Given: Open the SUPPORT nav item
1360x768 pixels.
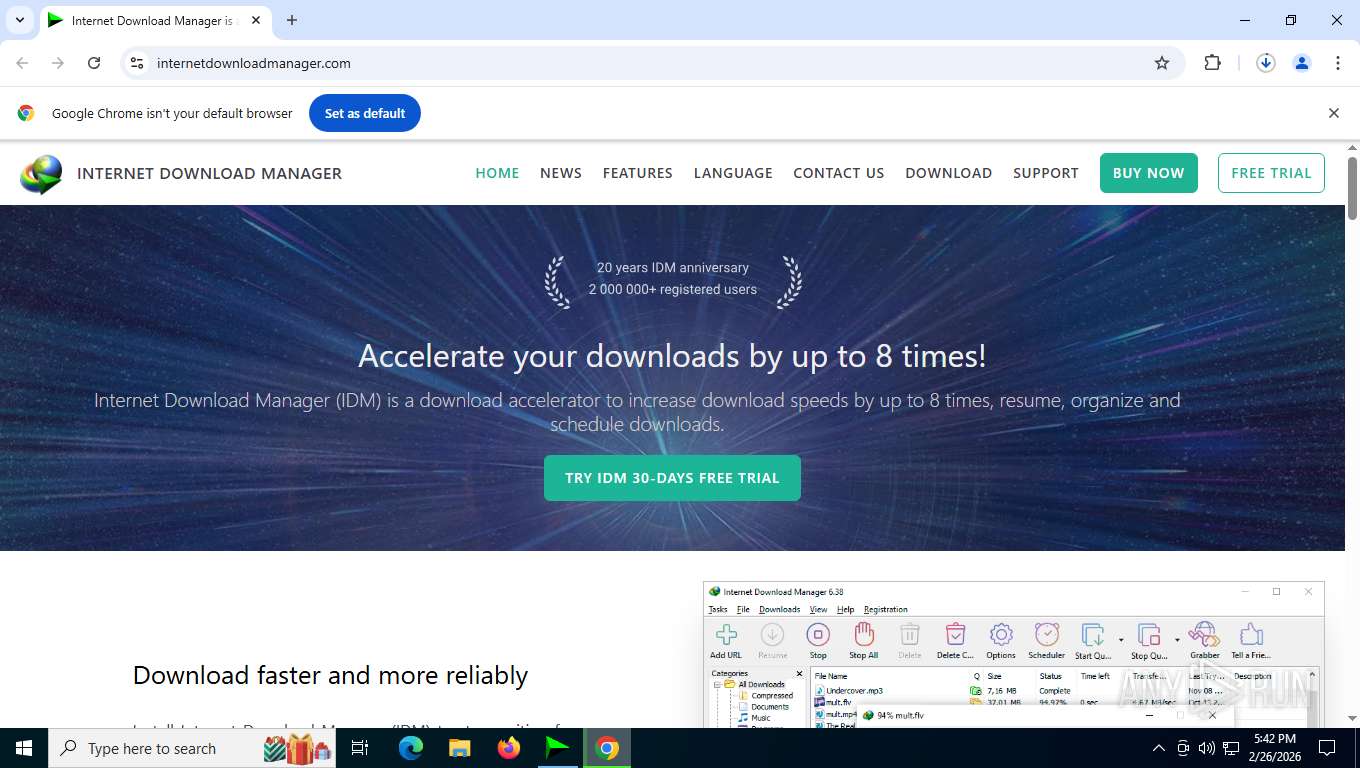Looking at the screenshot, I should tap(1046, 173).
